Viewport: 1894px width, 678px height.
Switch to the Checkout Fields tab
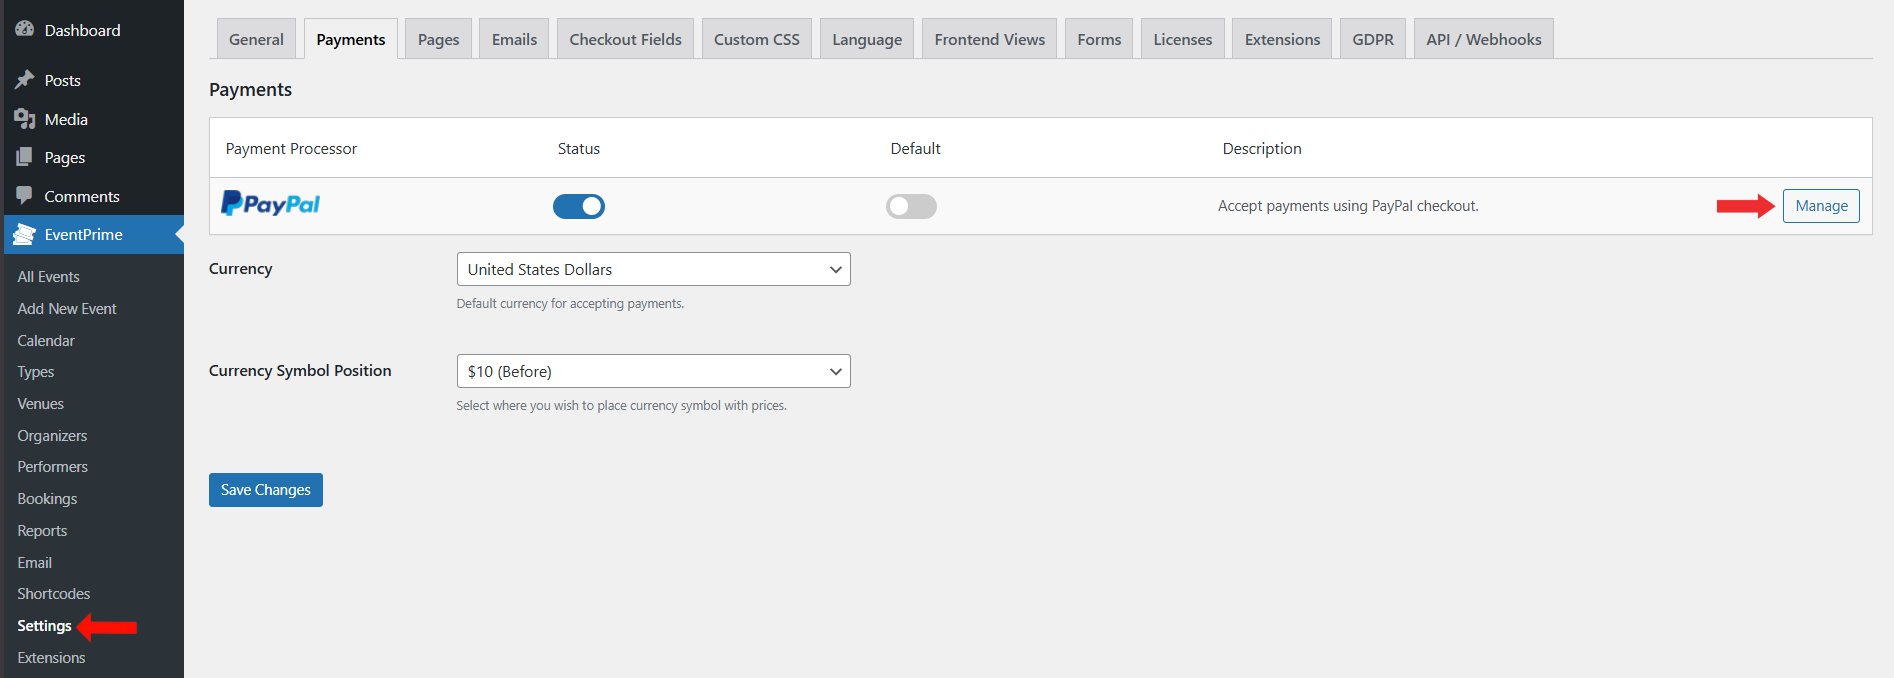625,39
